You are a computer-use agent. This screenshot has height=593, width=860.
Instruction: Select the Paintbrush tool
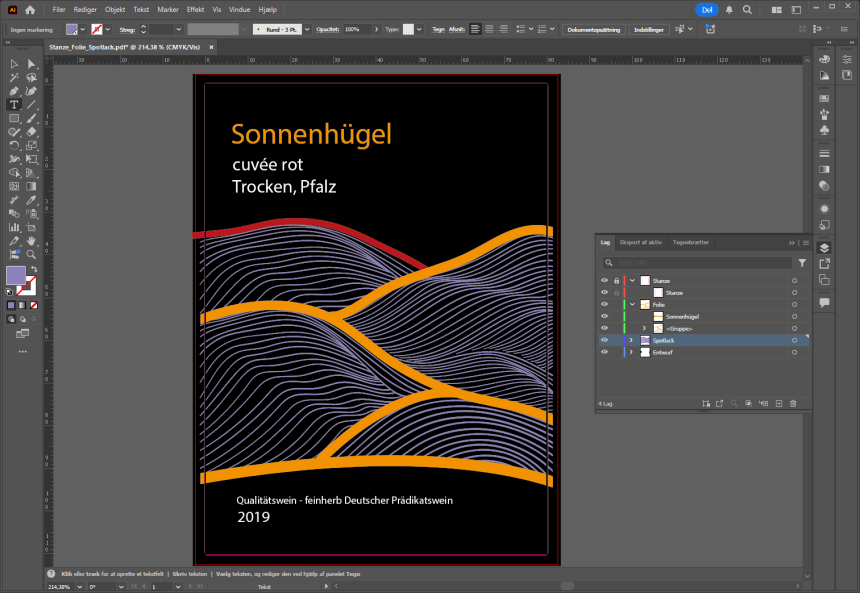point(32,118)
